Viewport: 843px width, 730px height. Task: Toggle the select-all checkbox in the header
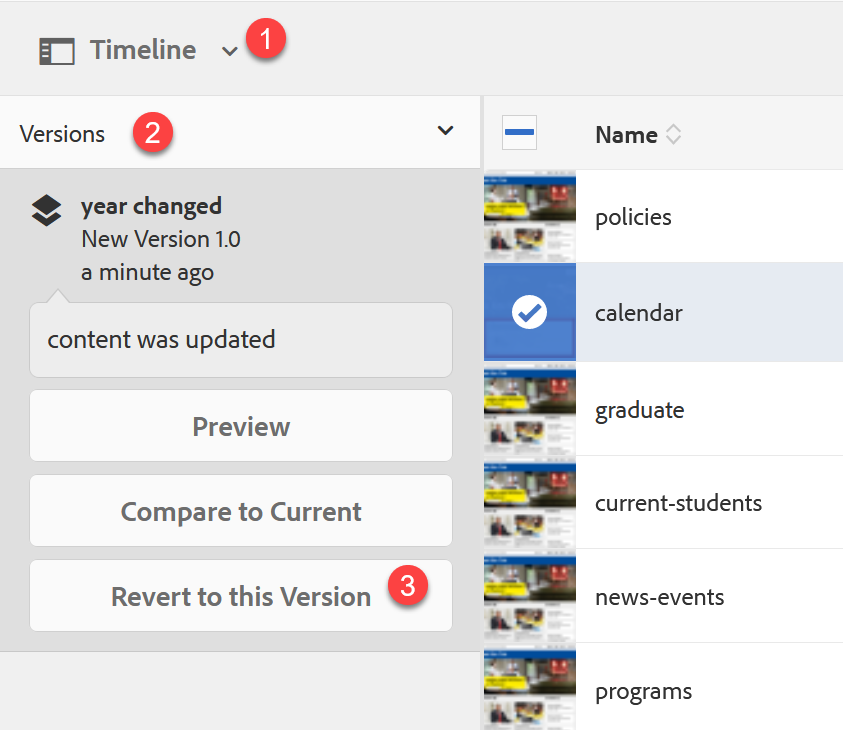point(519,132)
